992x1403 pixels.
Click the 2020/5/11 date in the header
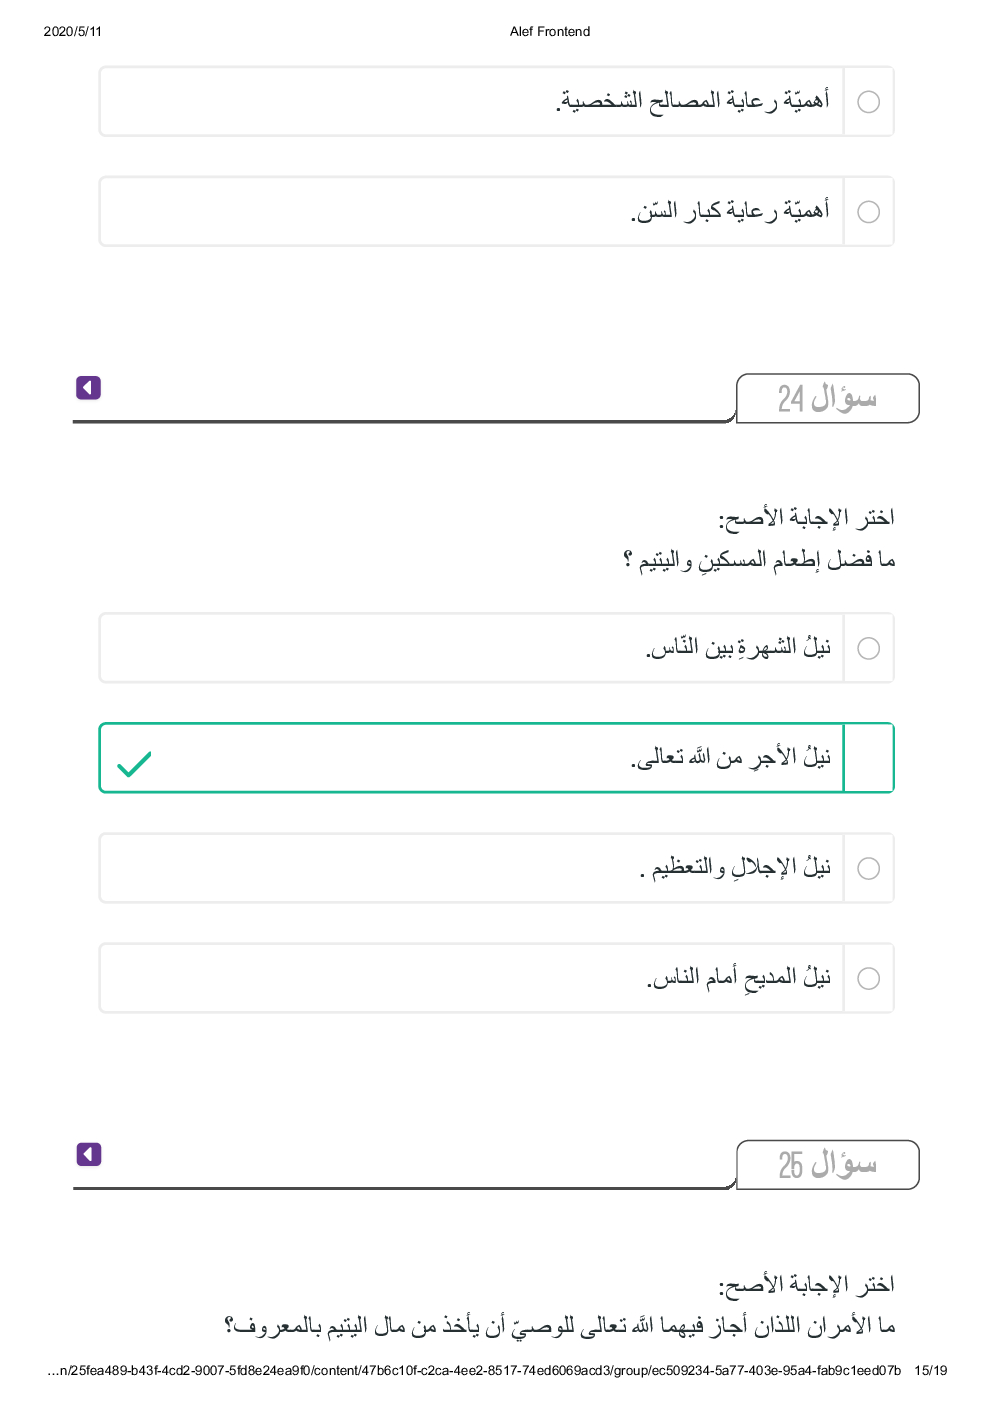point(73,31)
